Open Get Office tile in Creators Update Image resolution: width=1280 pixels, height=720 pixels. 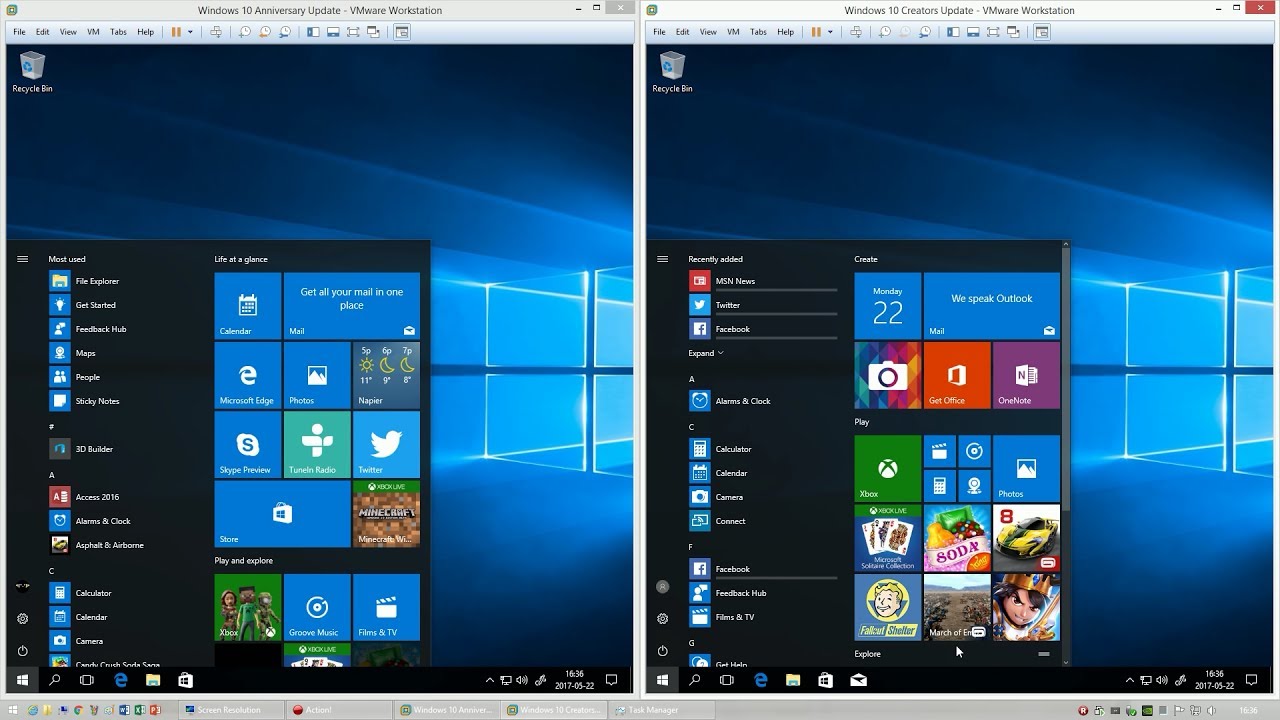(x=957, y=375)
